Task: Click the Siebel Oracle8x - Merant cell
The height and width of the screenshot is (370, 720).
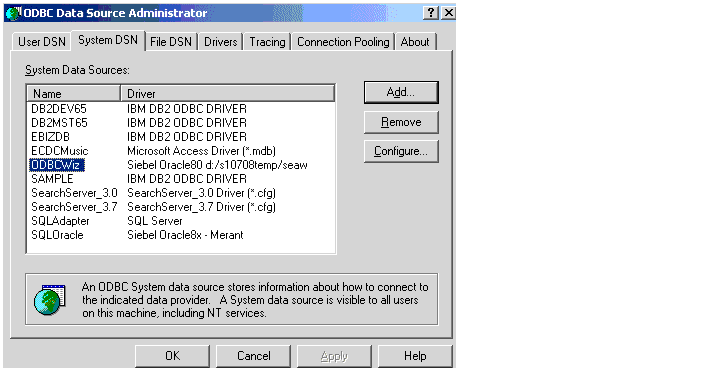Action: (185, 235)
